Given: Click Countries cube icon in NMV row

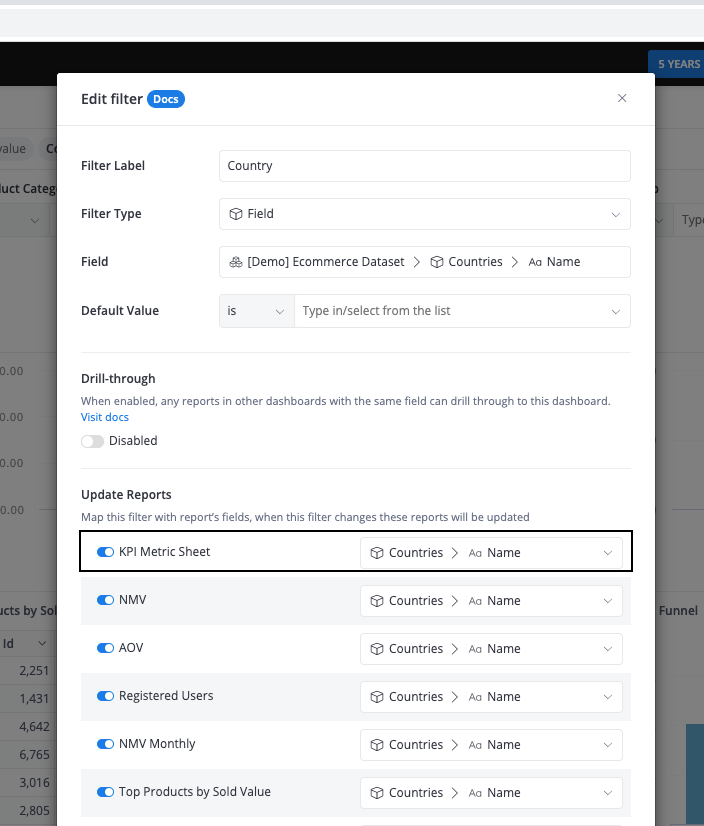Looking at the screenshot, I should 377,601.
